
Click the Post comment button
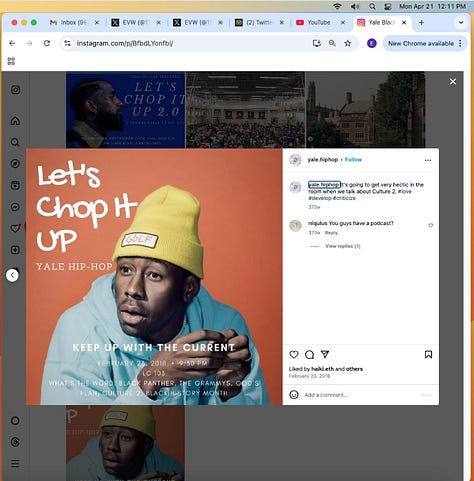pyautogui.click(x=426, y=395)
